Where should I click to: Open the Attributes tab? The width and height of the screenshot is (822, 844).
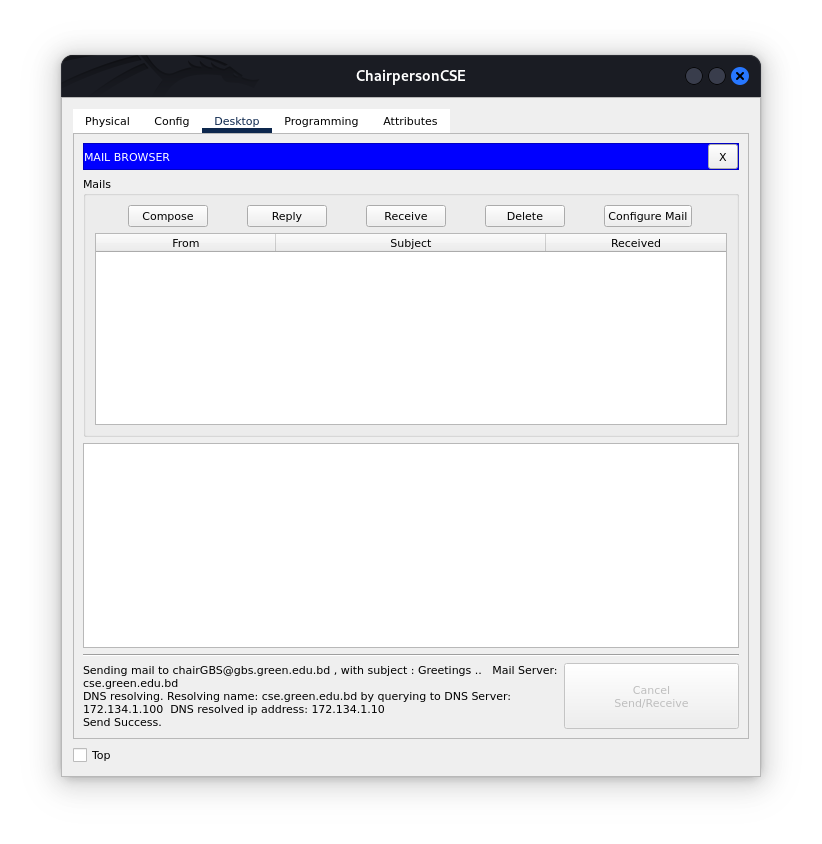pyautogui.click(x=410, y=121)
